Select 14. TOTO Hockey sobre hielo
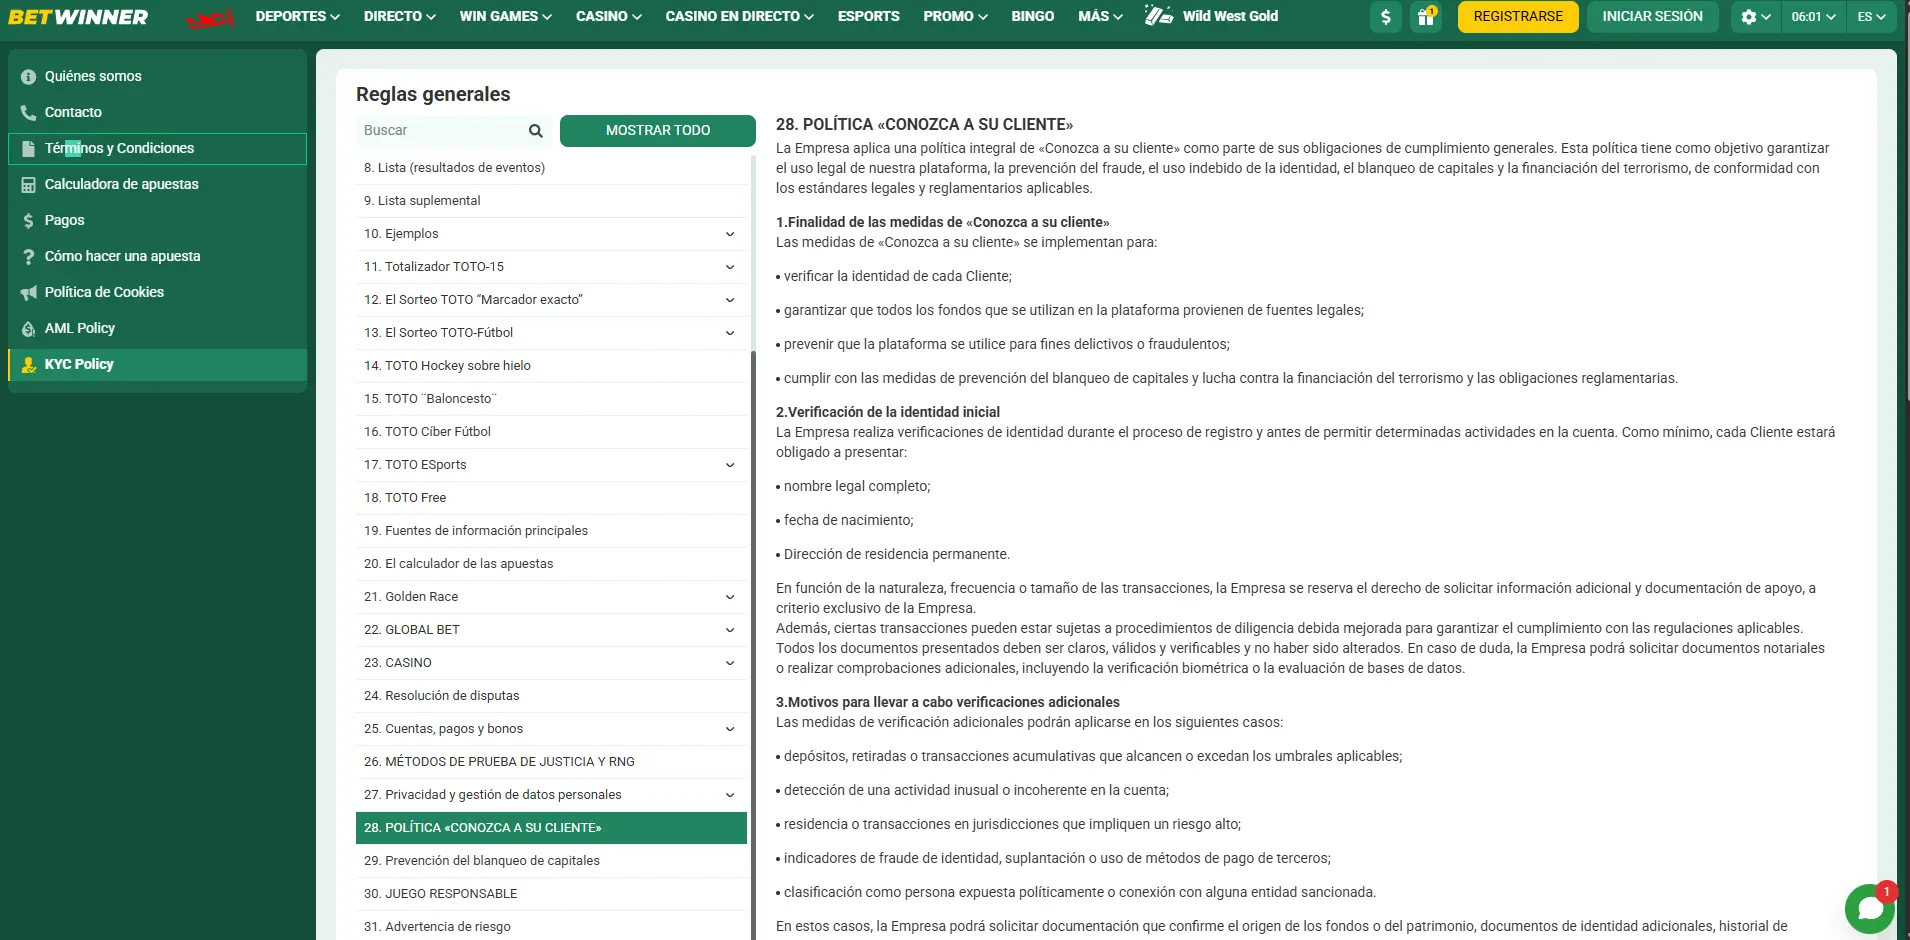The image size is (1910, 940). [x=551, y=366]
